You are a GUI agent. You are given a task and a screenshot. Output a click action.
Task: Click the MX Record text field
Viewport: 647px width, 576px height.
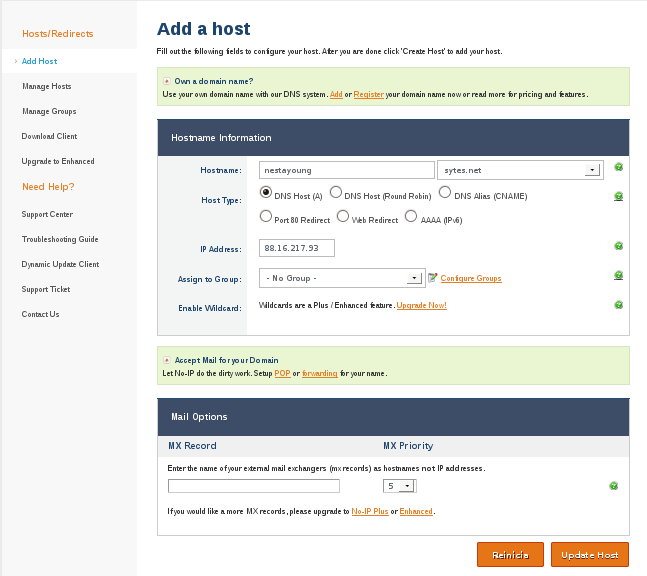(254, 487)
